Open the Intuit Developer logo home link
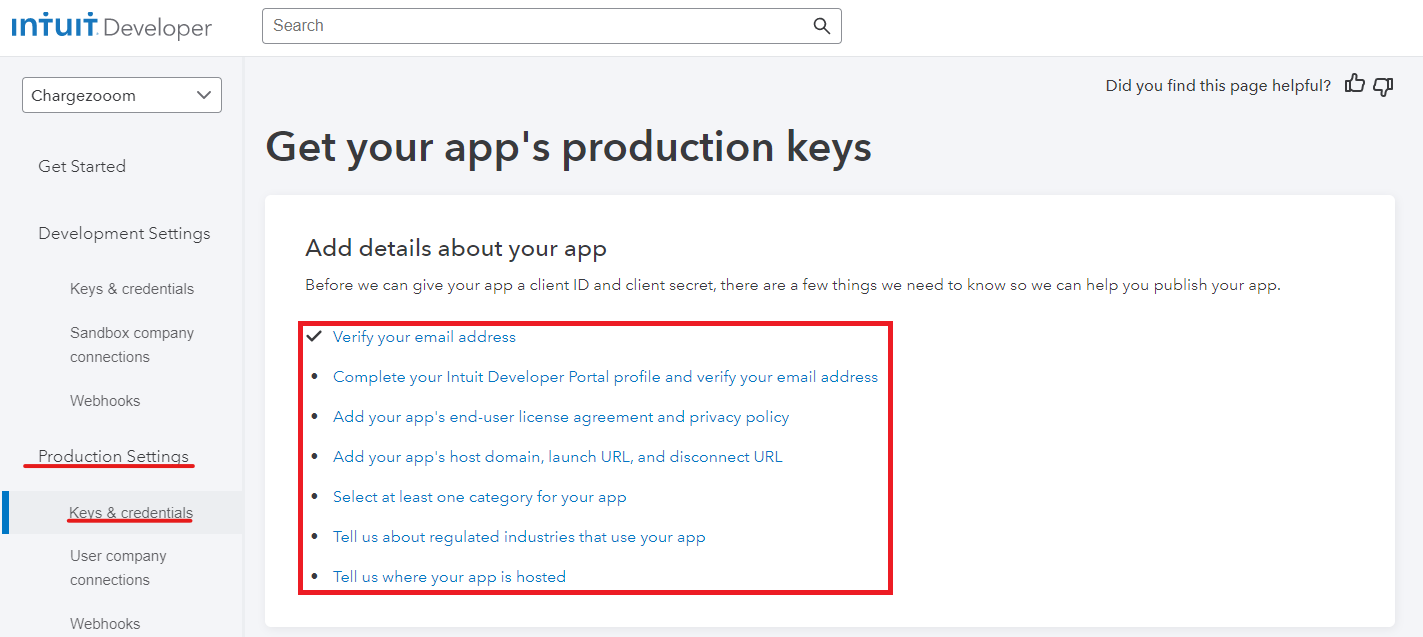The image size is (1423, 637). (112, 27)
